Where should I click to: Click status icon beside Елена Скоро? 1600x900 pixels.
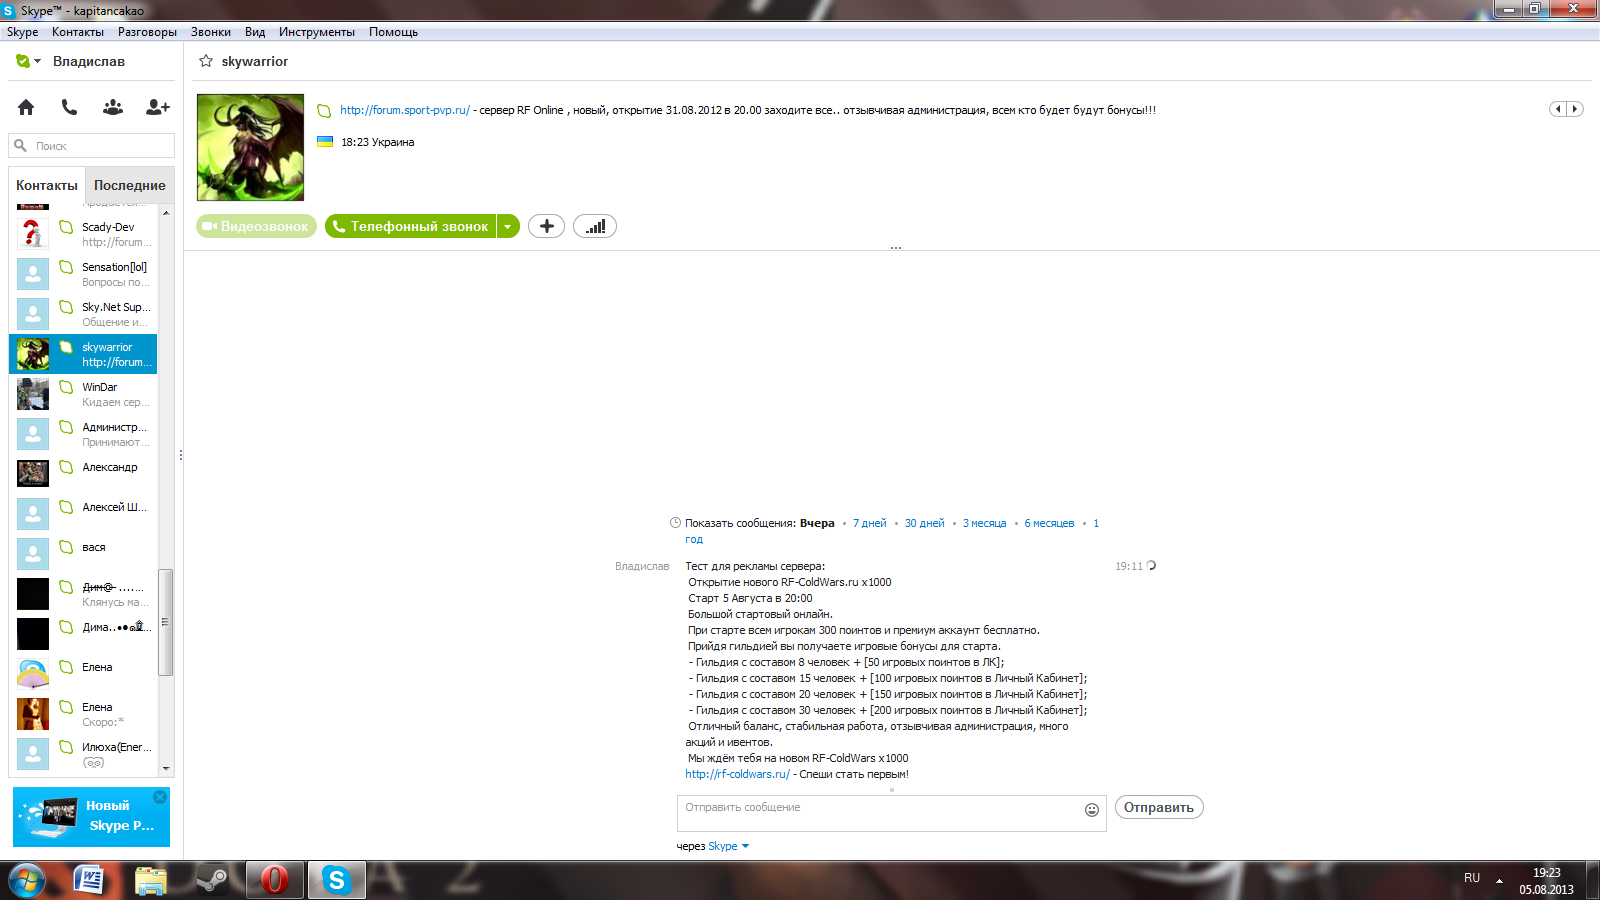(66, 707)
